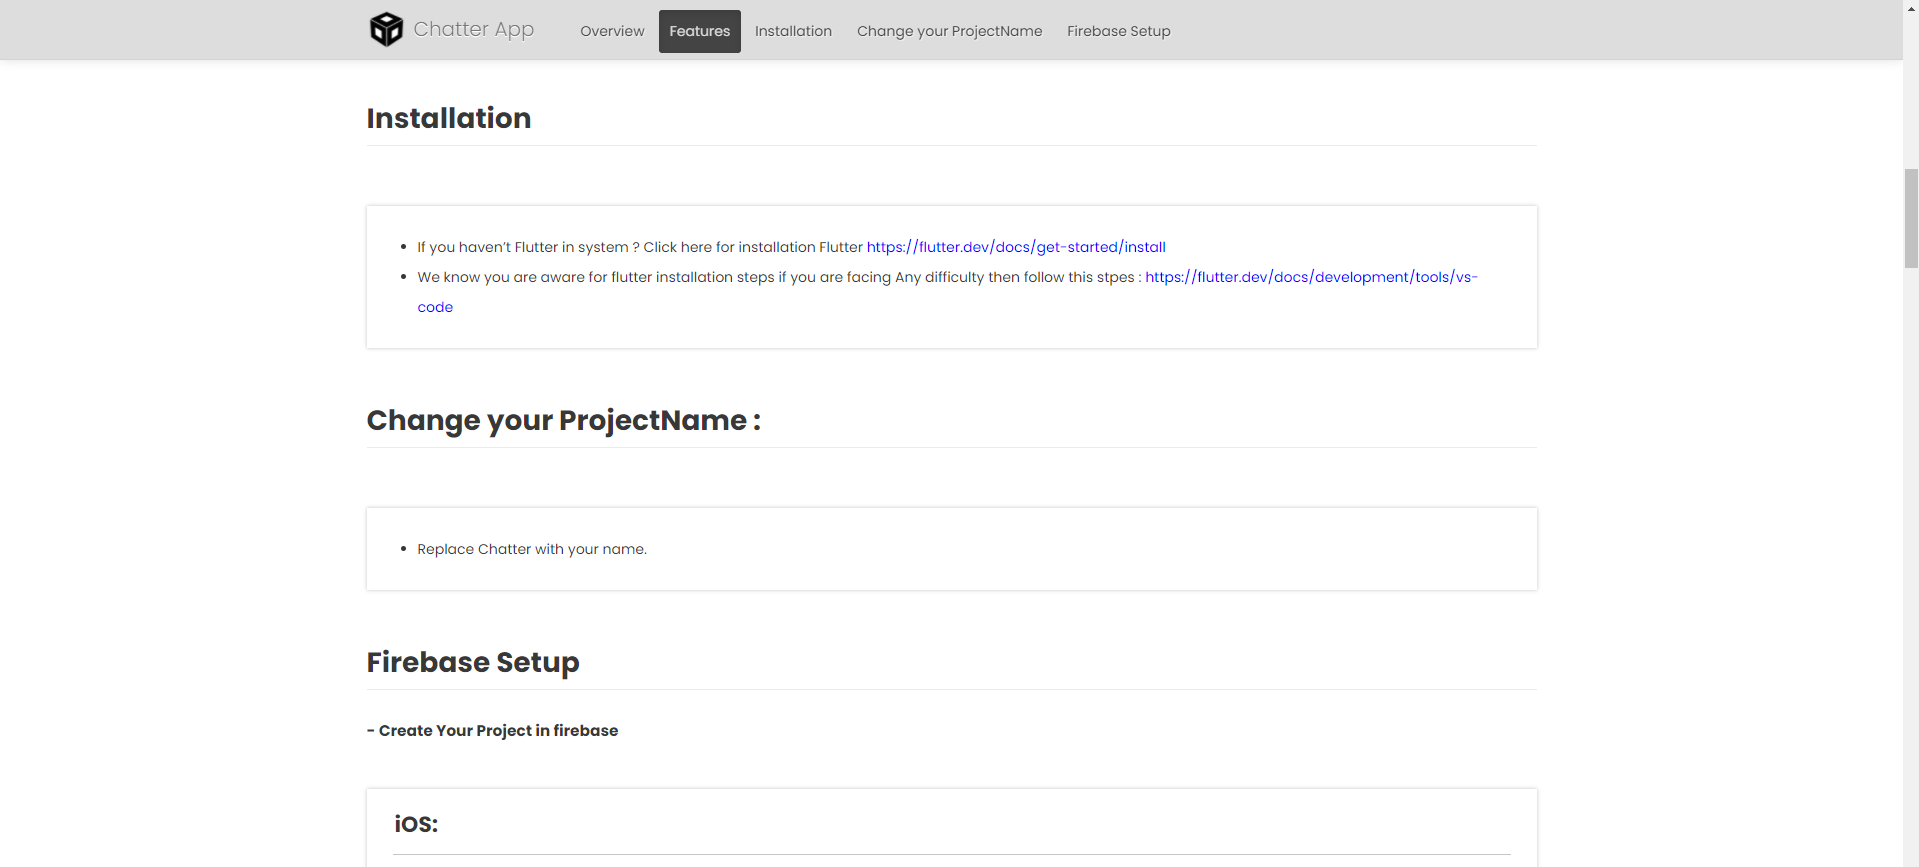Open the Overview nav item
Viewport: 1919px width, 867px height.
point(612,31)
